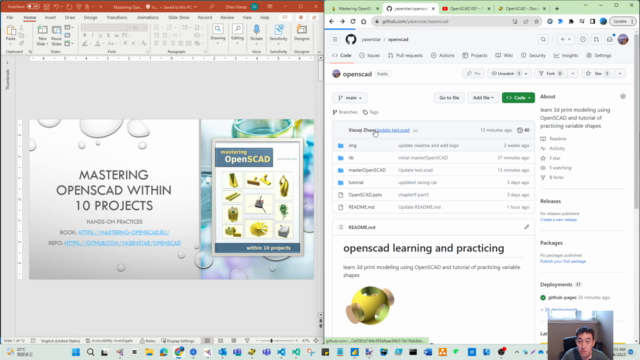Open the browser home page
This screenshot has width=640, height=360.
click(x=363, y=21)
